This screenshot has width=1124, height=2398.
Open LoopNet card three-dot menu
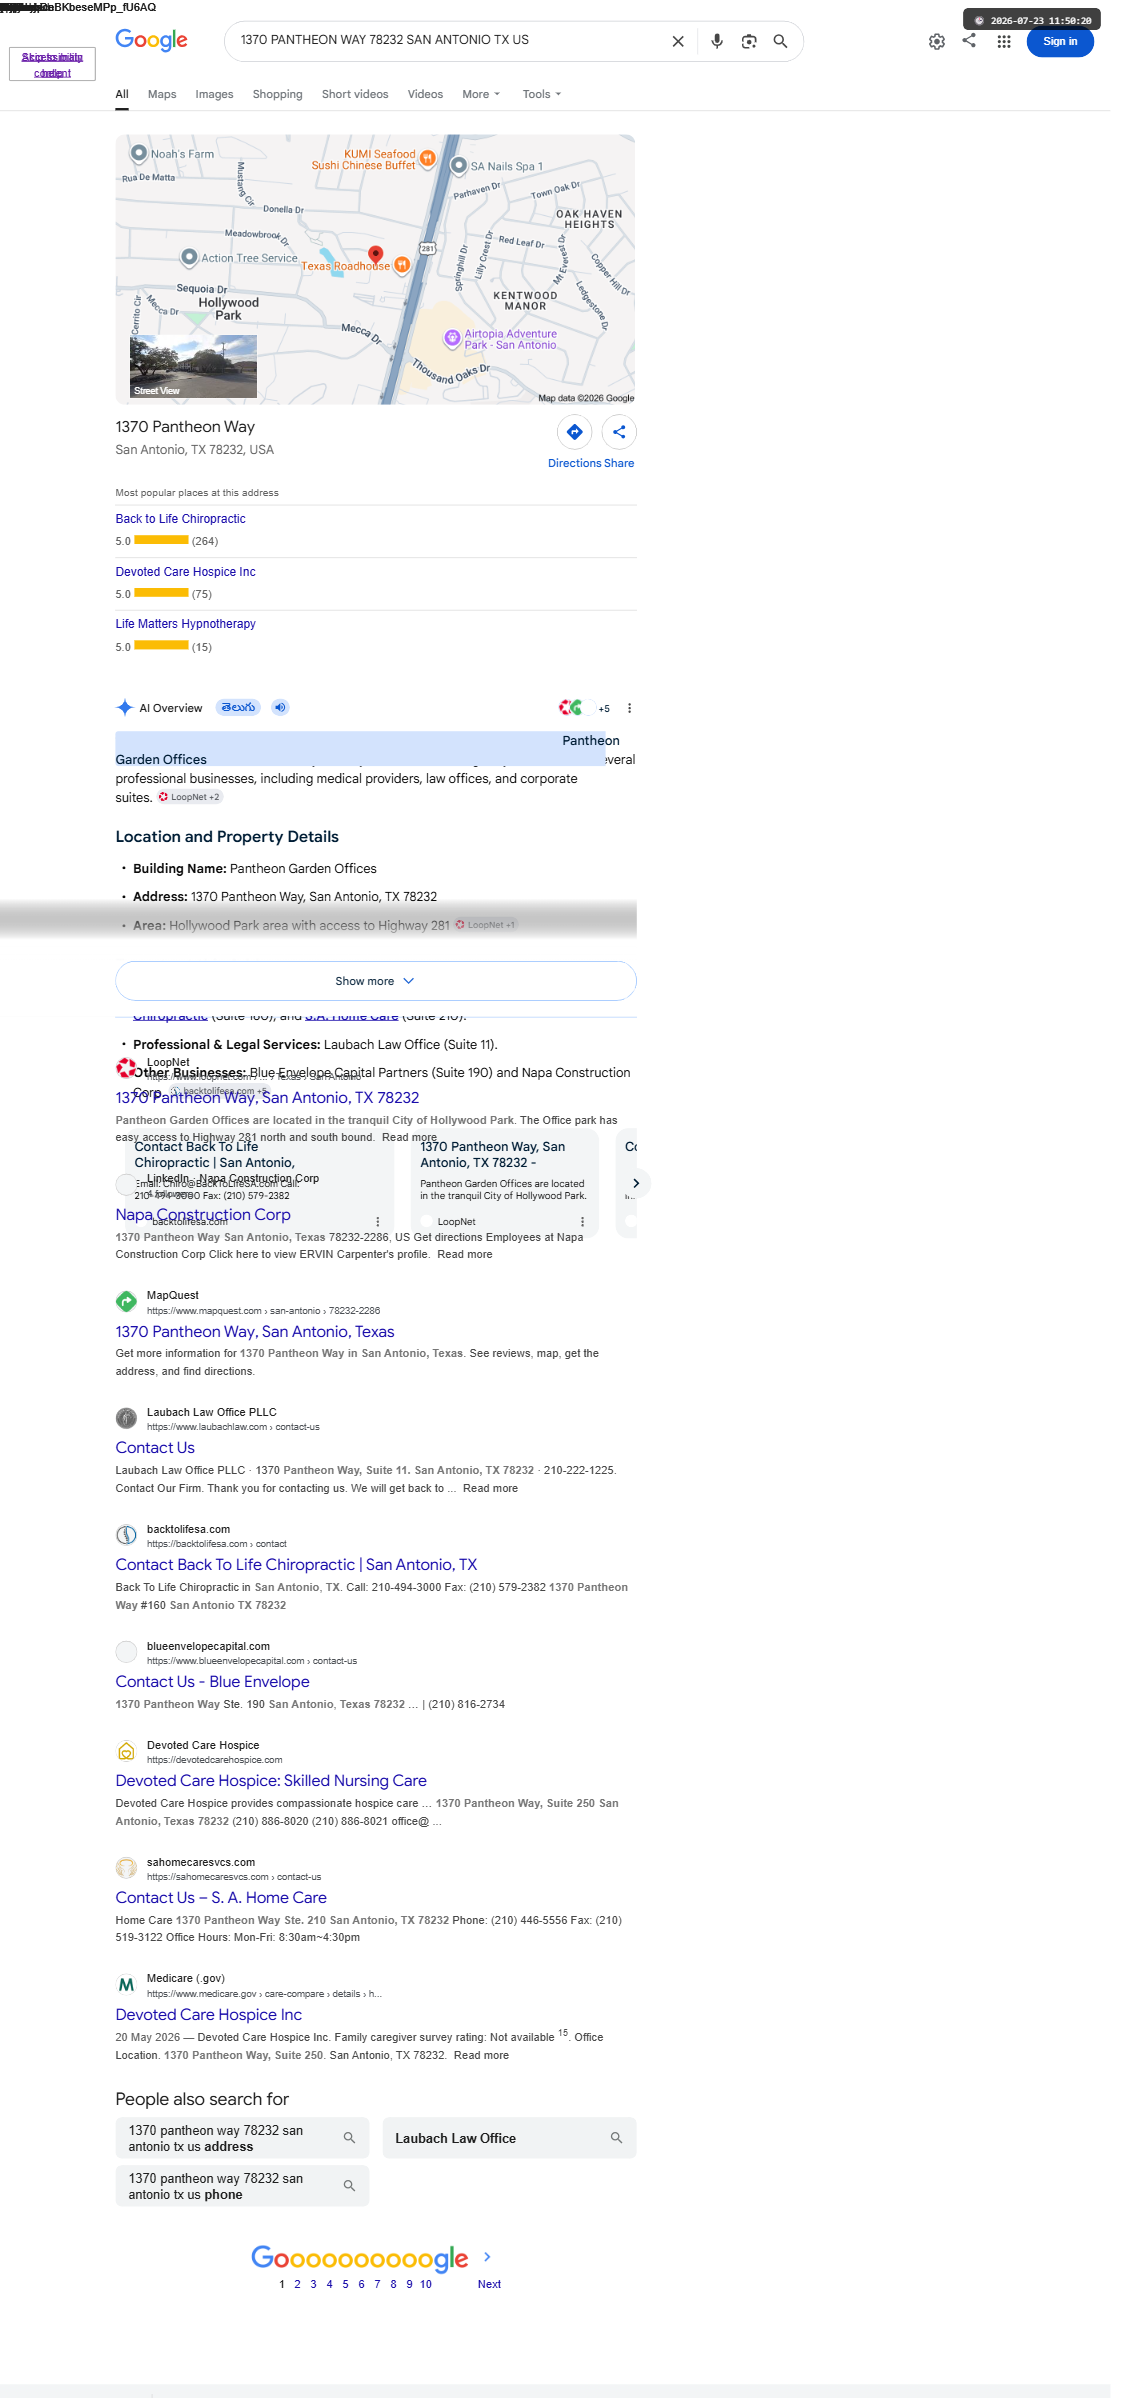click(x=582, y=1222)
